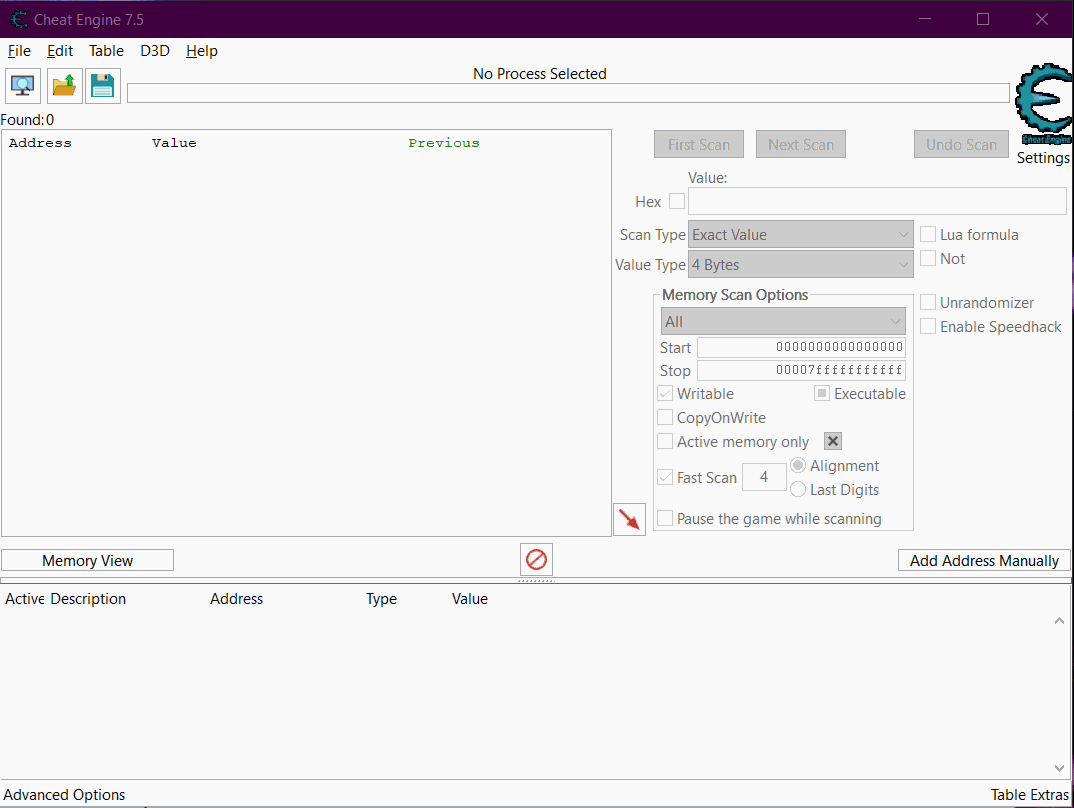Click the panel splitter grip above address list

click(536, 581)
